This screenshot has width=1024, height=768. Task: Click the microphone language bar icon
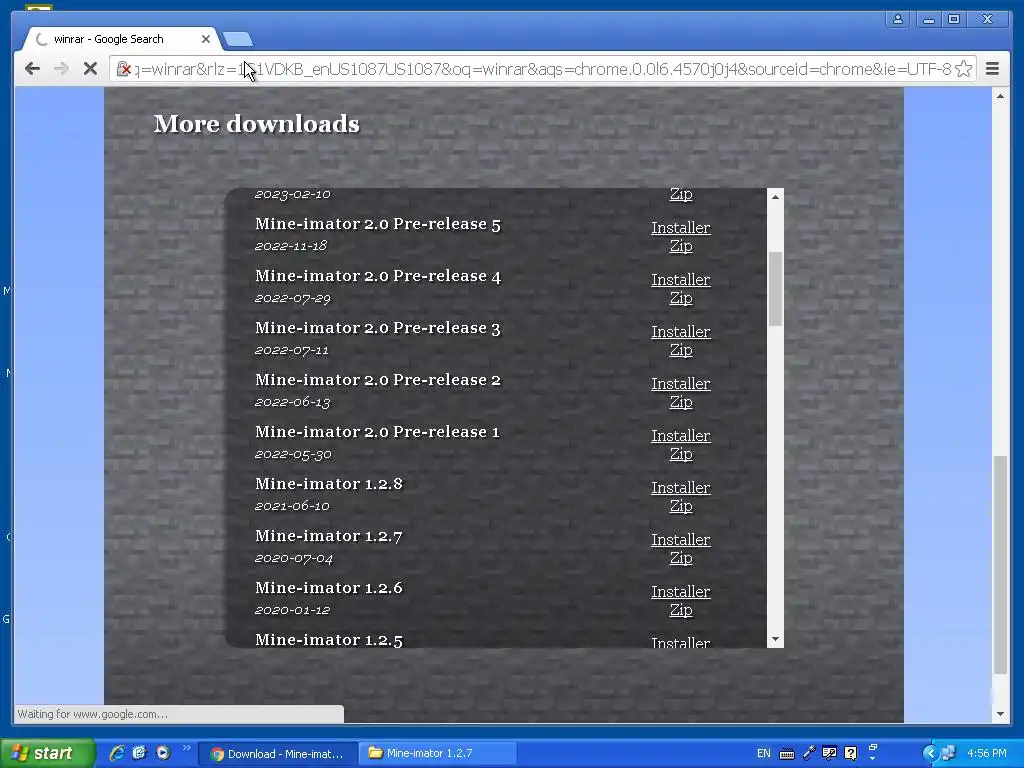[x=808, y=753]
